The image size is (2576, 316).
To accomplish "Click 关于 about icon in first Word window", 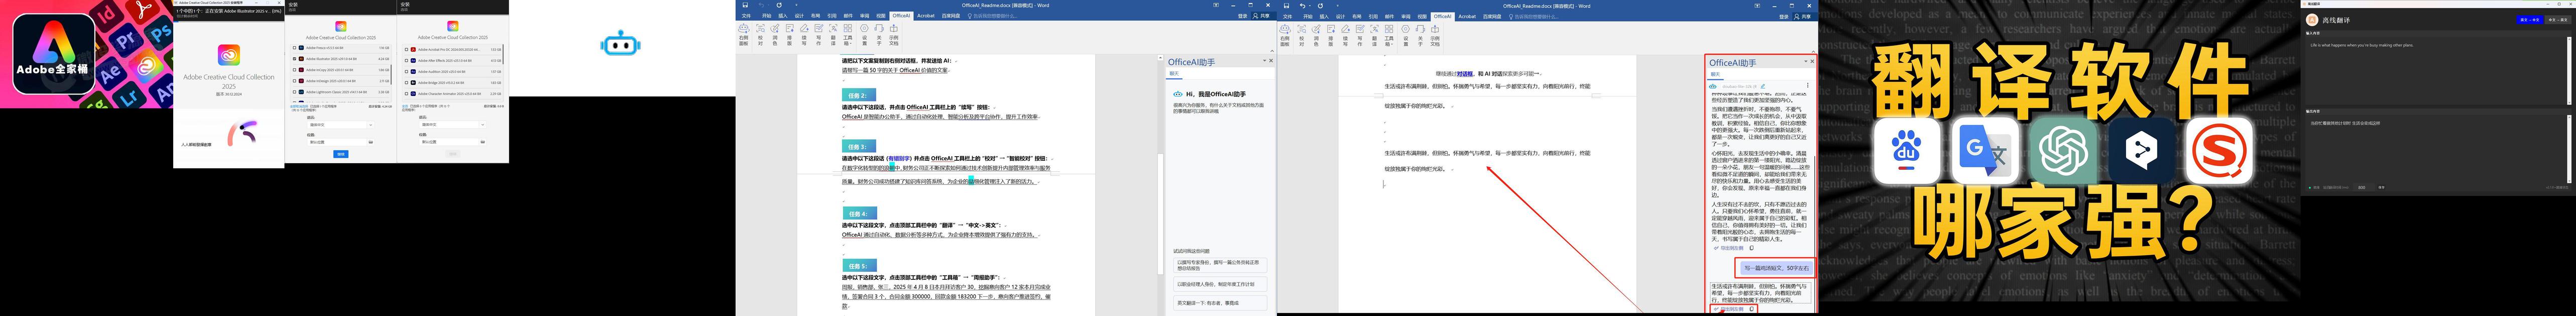I will 879,34.
